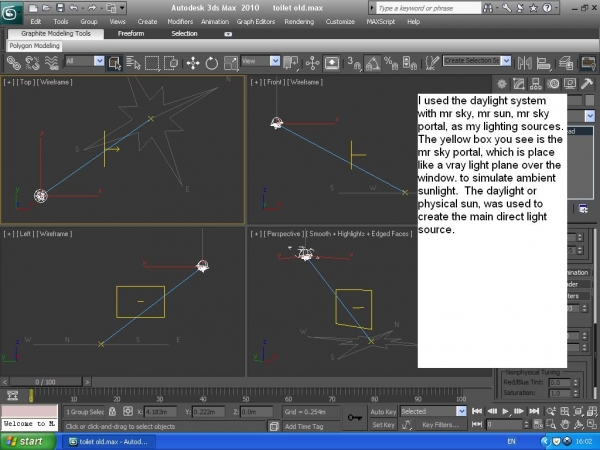The width and height of the screenshot is (600, 450).
Task: Choose the Rectangular Selection Region tool
Action: point(152,63)
